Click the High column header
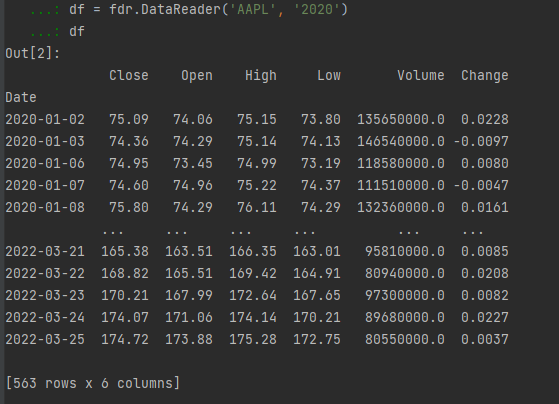Screen dimensions: 559x404 pos(261,76)
